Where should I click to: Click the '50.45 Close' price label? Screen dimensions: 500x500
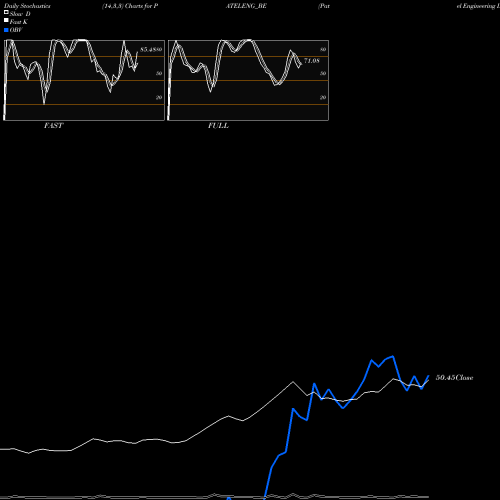pyautogui.click(x=454, y=378)
